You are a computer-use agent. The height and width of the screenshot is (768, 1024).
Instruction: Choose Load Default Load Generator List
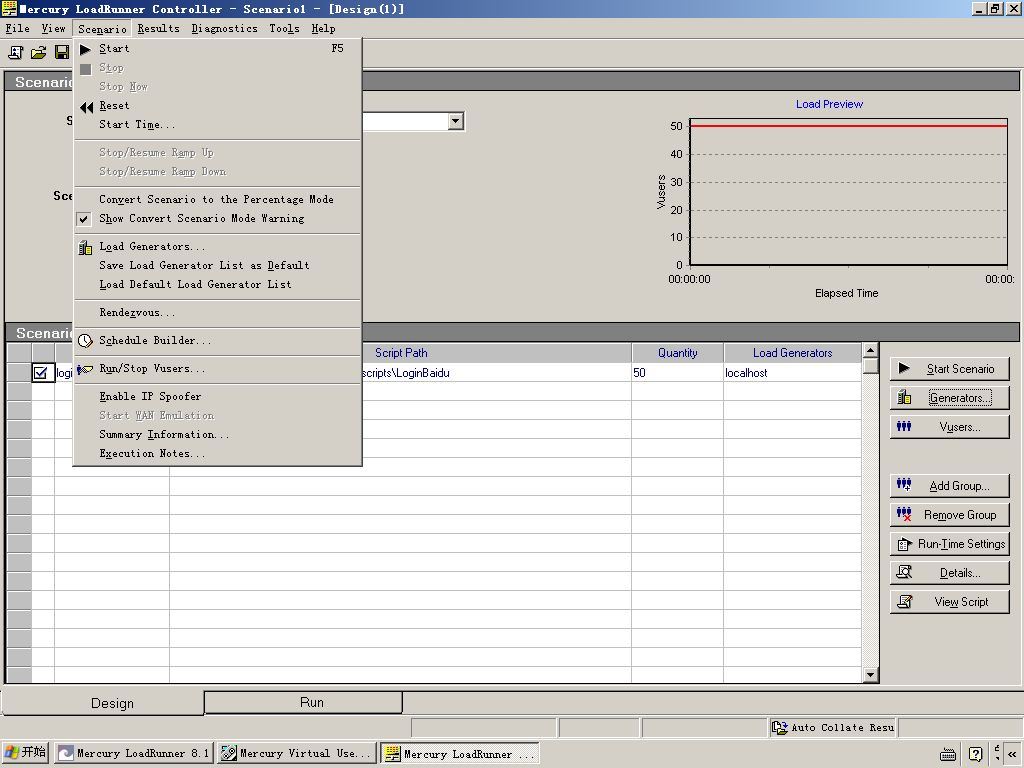click(217, 285)
